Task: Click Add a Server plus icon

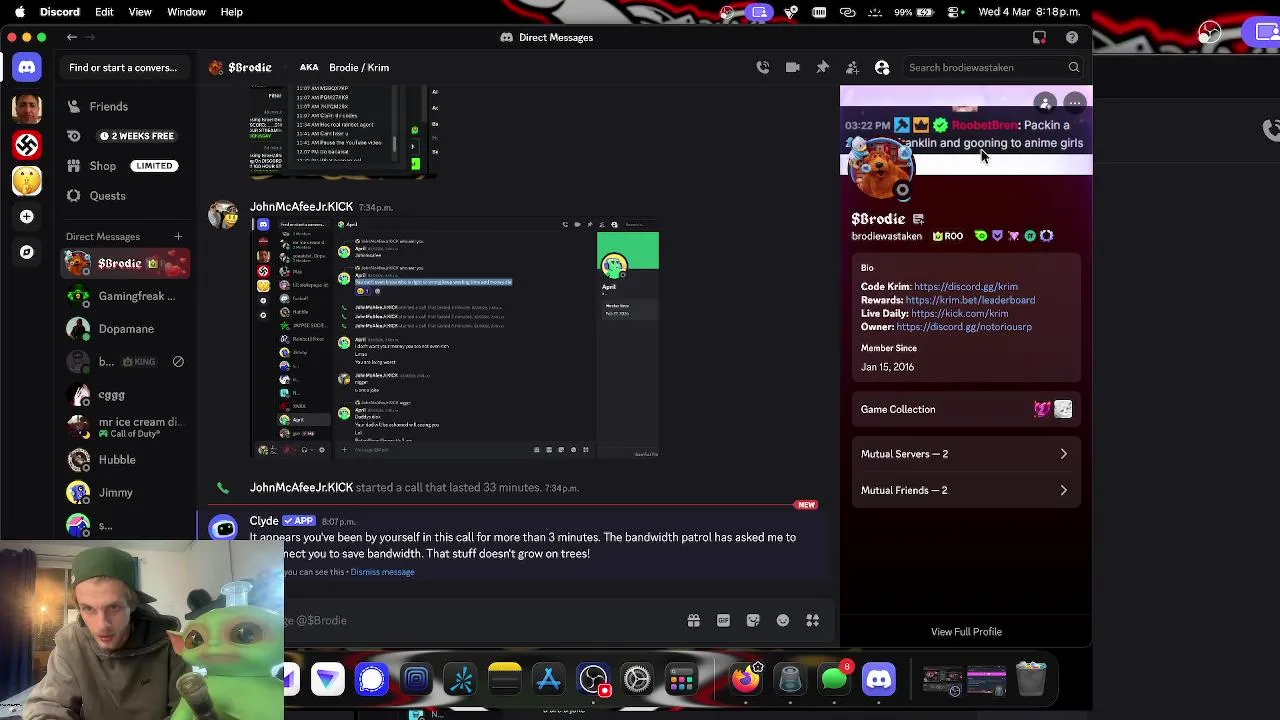Action: tap(27, 216)
